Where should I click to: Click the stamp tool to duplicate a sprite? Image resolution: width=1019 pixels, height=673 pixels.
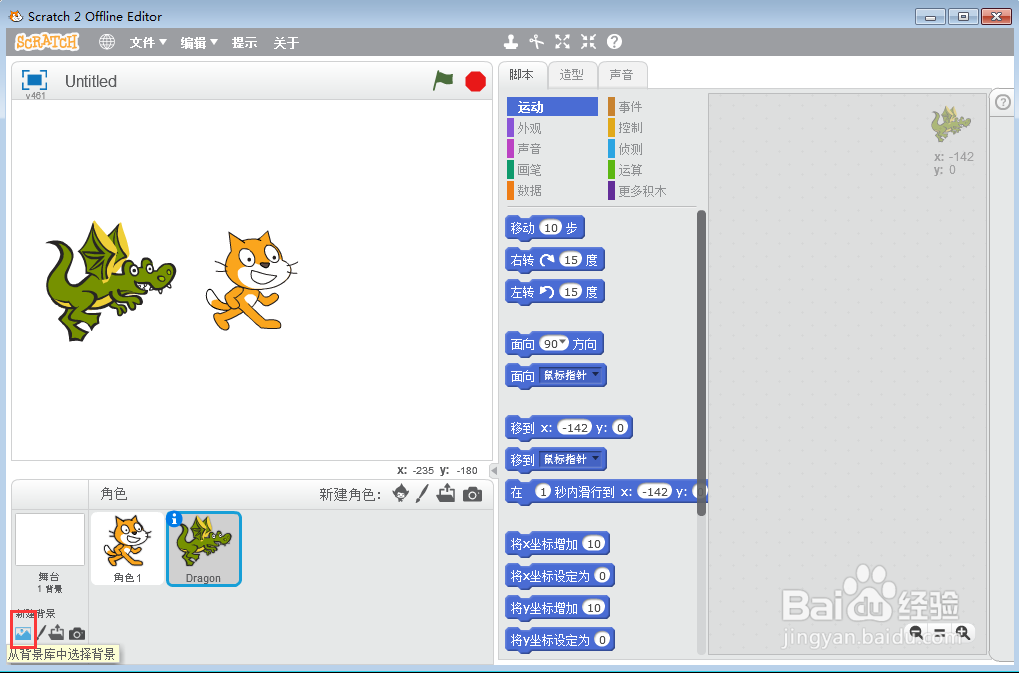[x=511, y=42]
